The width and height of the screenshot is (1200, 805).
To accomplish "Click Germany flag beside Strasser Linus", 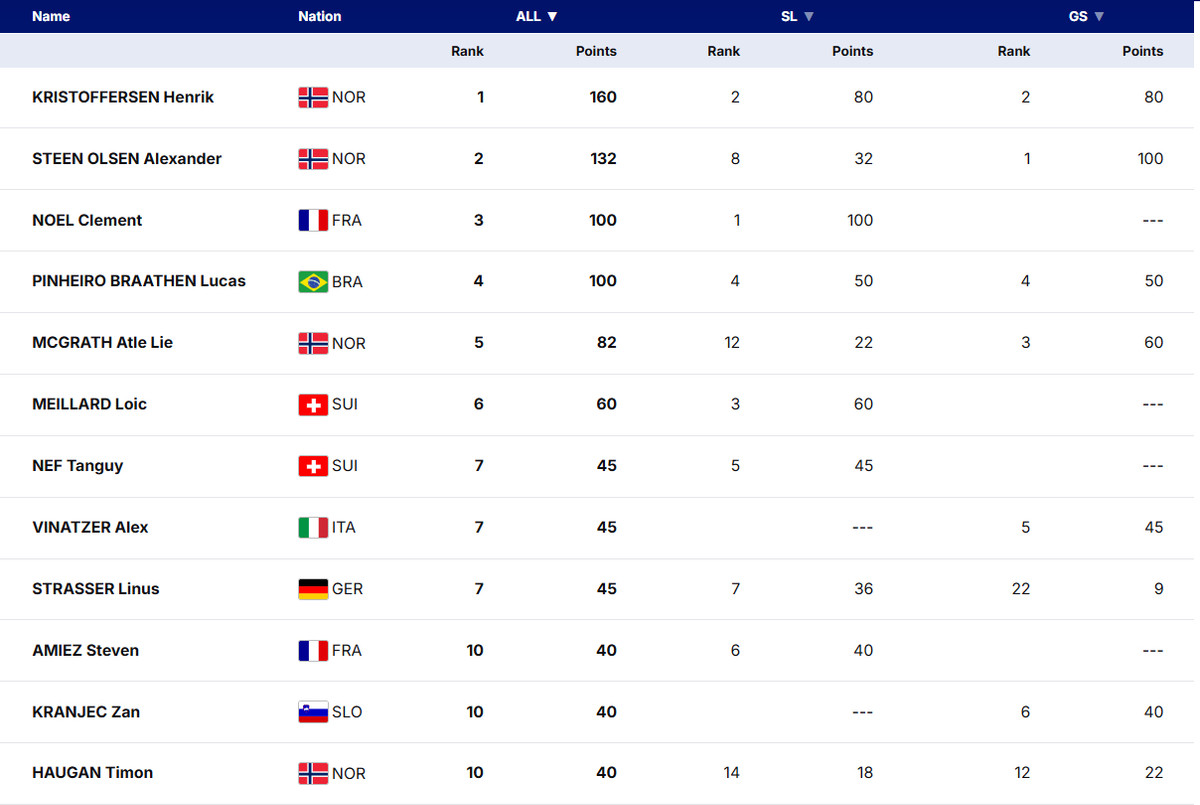I will 313,589.
